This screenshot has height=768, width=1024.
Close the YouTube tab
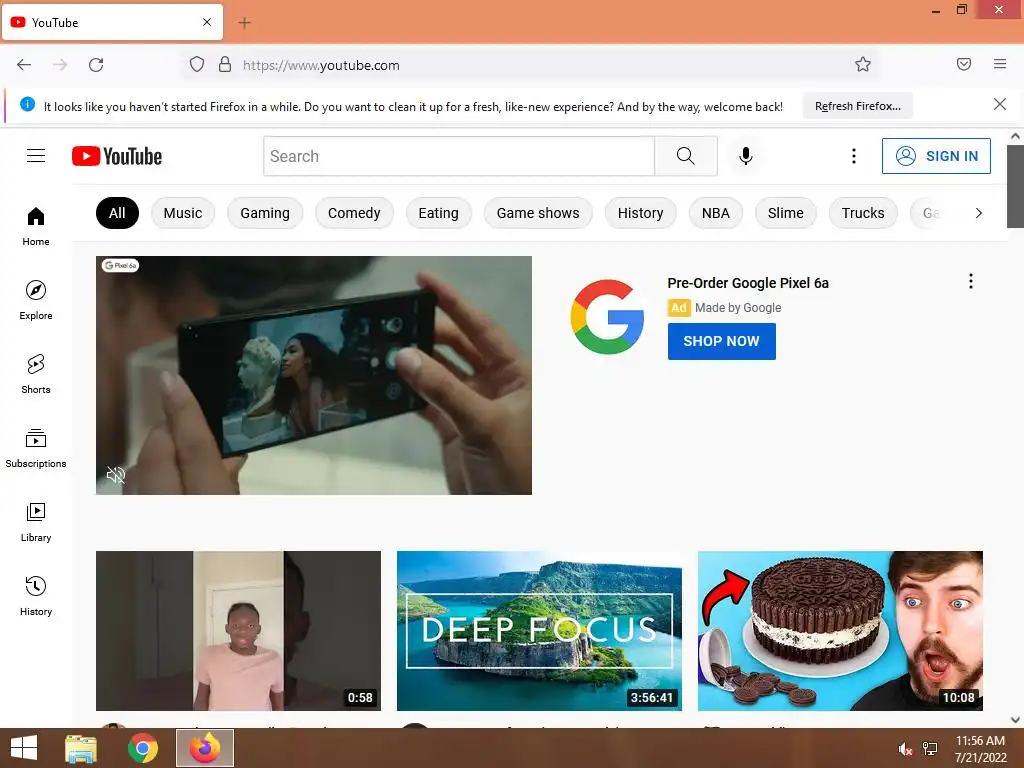click(x=207, y=22)
